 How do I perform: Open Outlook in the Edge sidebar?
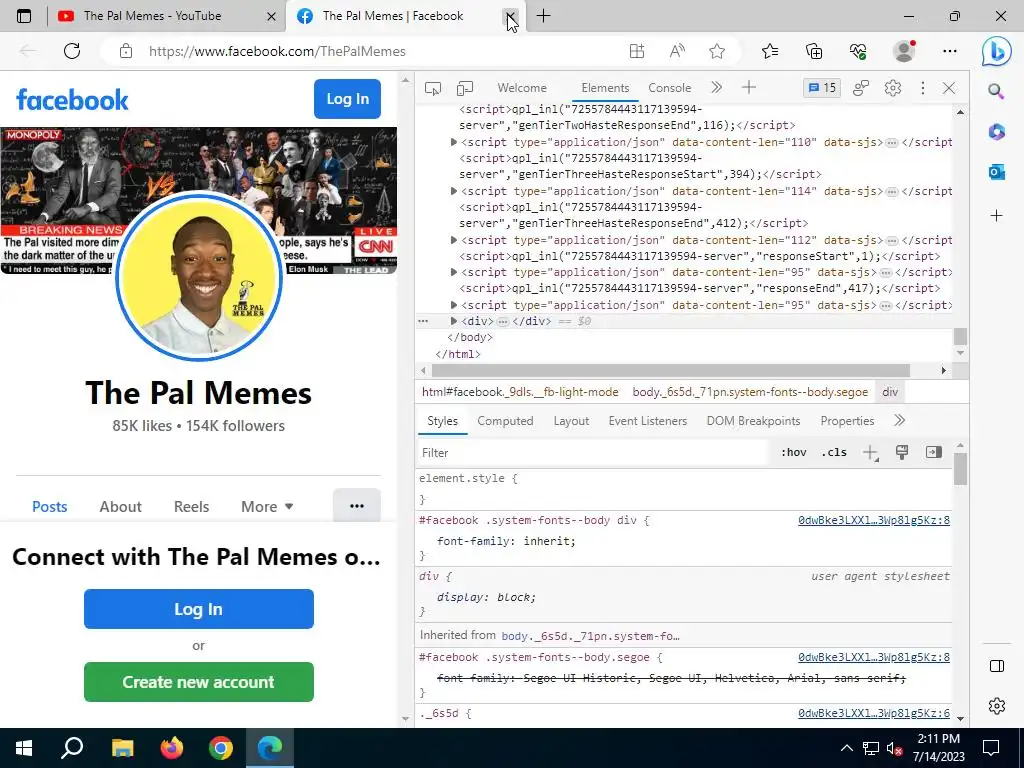coord(997,172)
